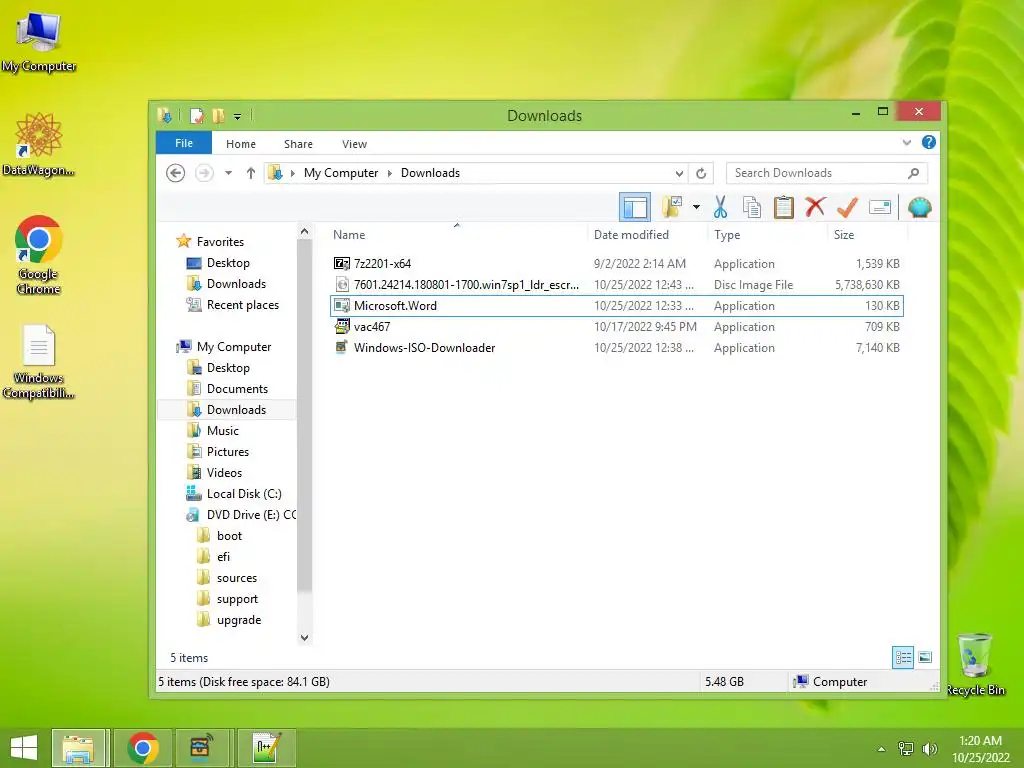Click the Rename card icon in toolbar
This screenshot has width=1024, height=768.
pyautogui.click(x=880, y=208)
